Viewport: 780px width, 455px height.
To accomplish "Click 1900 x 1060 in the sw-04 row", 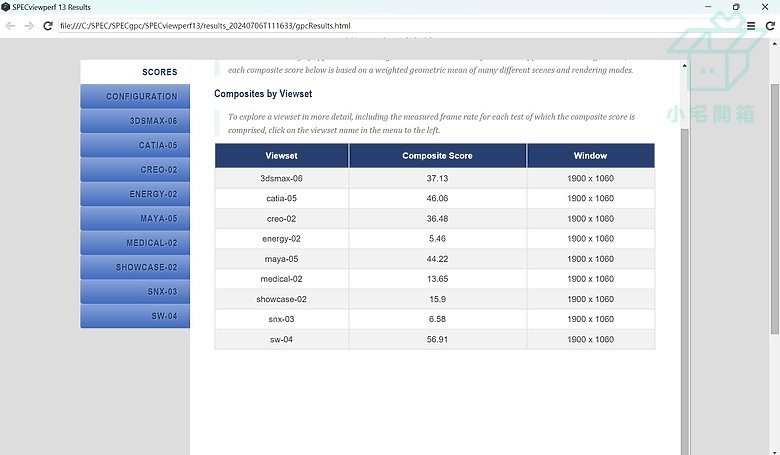I will [590, 340].
